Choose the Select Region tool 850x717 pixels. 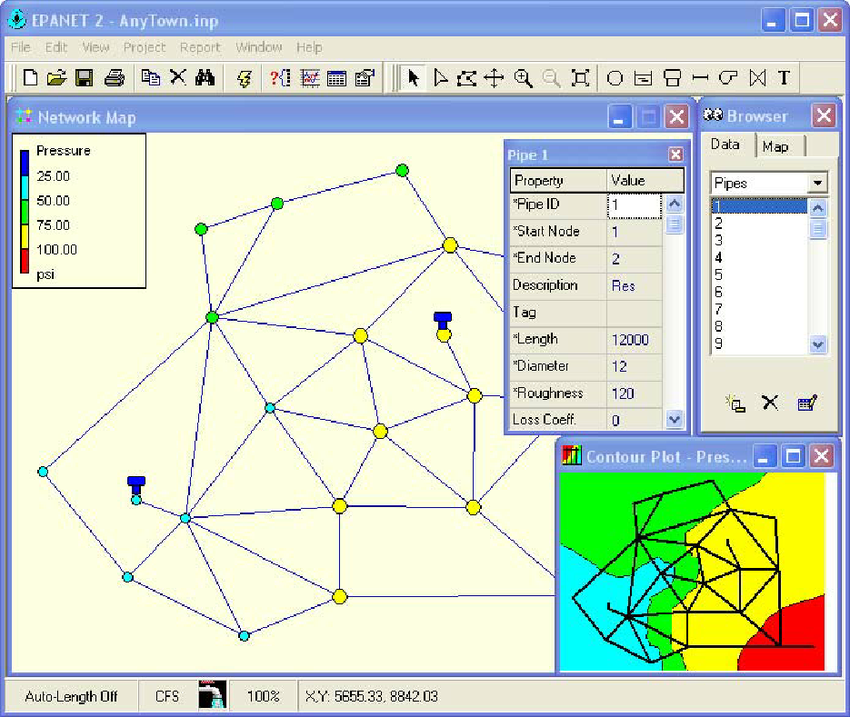click(467, 78)
